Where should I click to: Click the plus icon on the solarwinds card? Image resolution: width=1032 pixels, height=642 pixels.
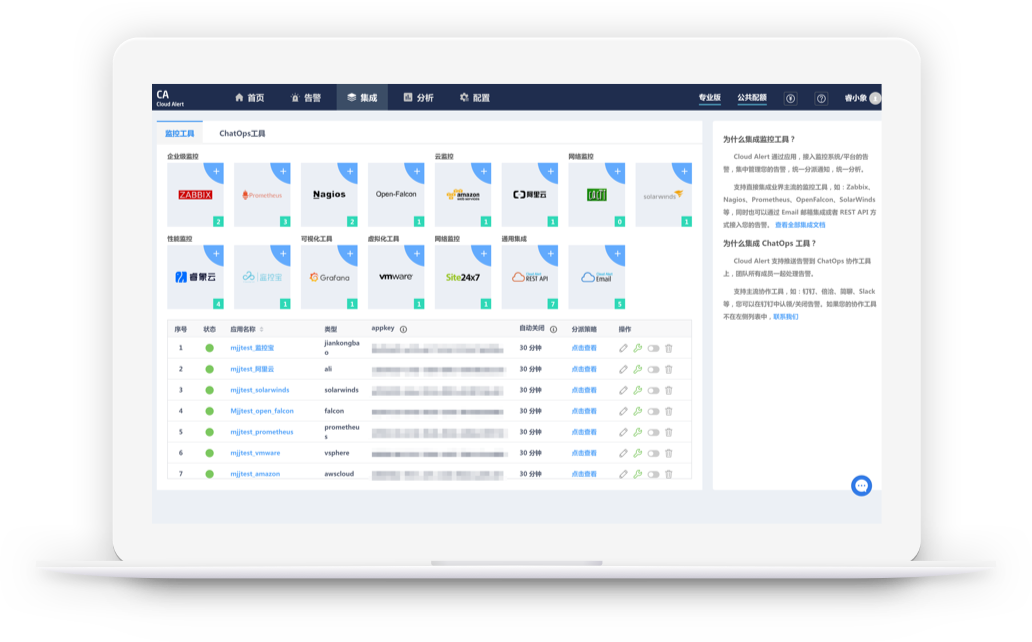(684, 171)
